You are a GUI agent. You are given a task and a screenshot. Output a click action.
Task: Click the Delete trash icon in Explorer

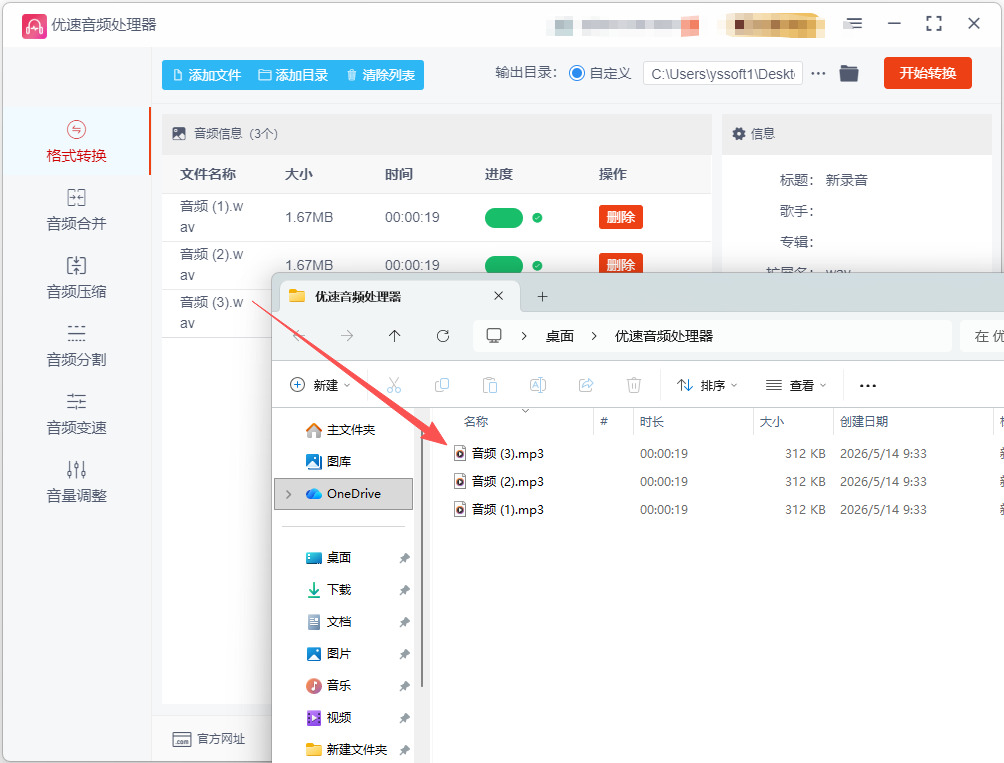[x=634, y=385]
